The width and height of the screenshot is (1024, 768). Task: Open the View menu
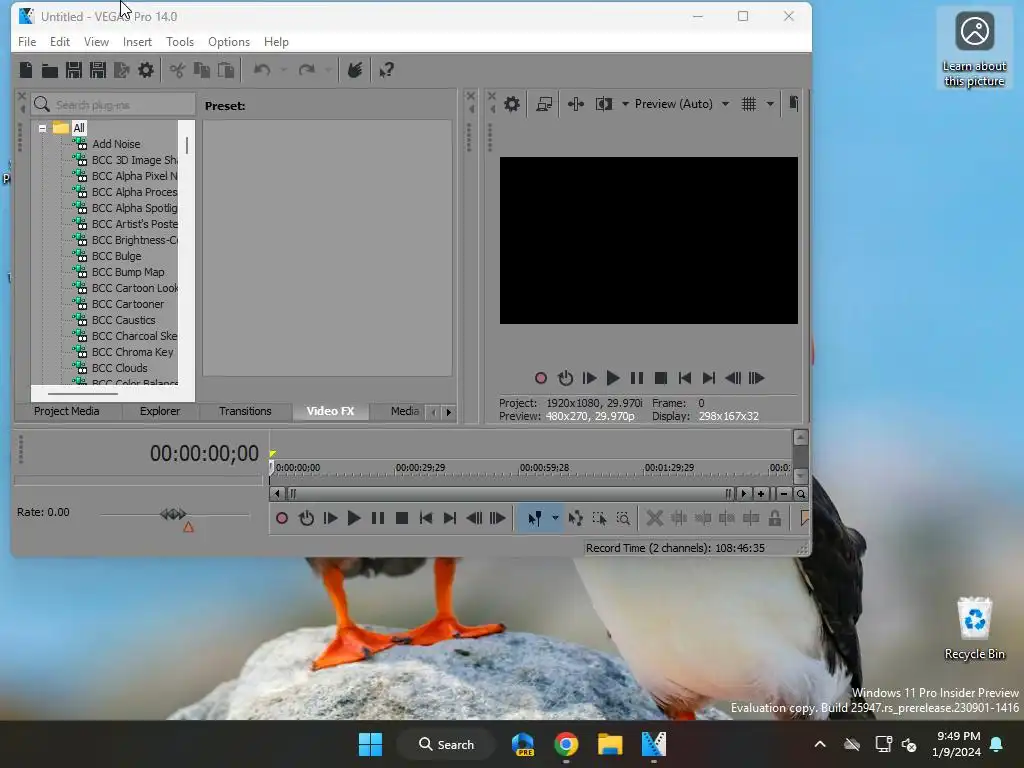coord(96,42)
